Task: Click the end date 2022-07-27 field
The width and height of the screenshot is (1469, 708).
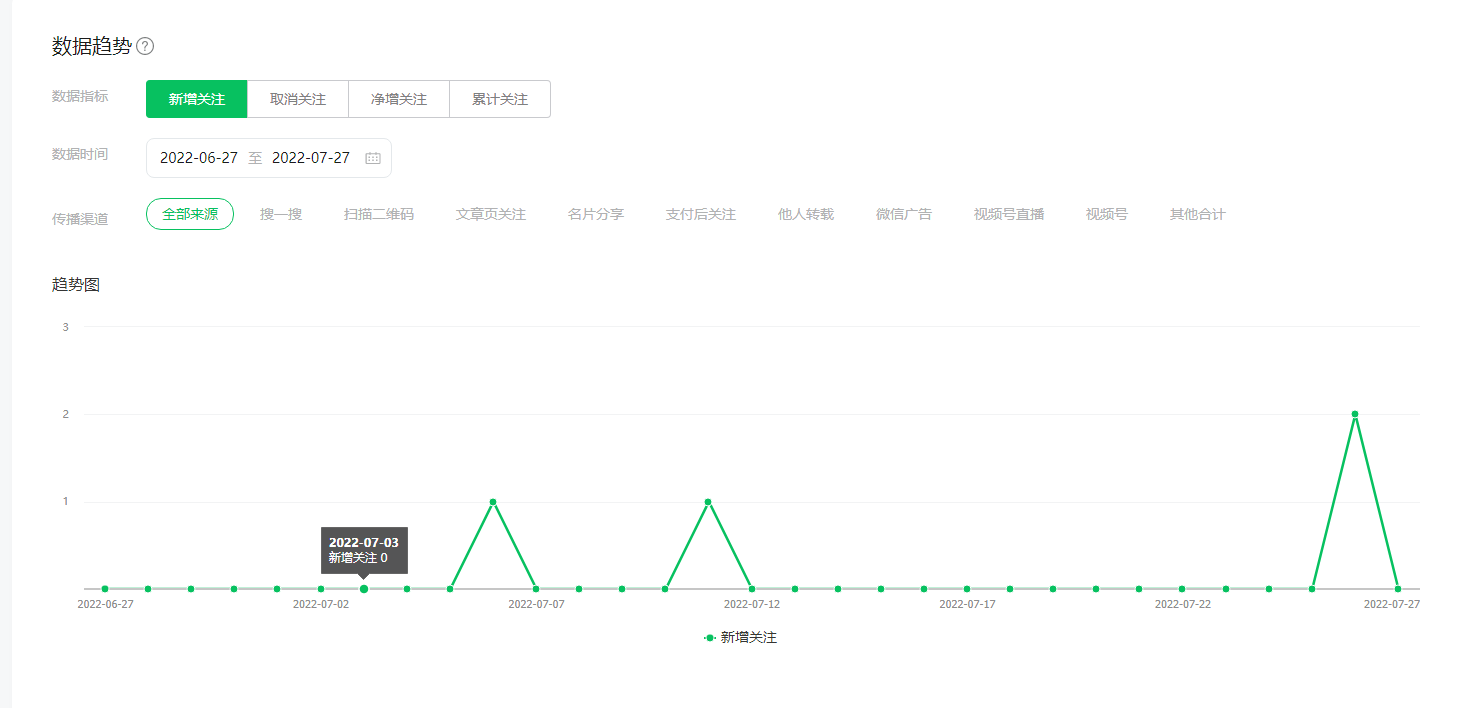Action: (x=311, y=158)
